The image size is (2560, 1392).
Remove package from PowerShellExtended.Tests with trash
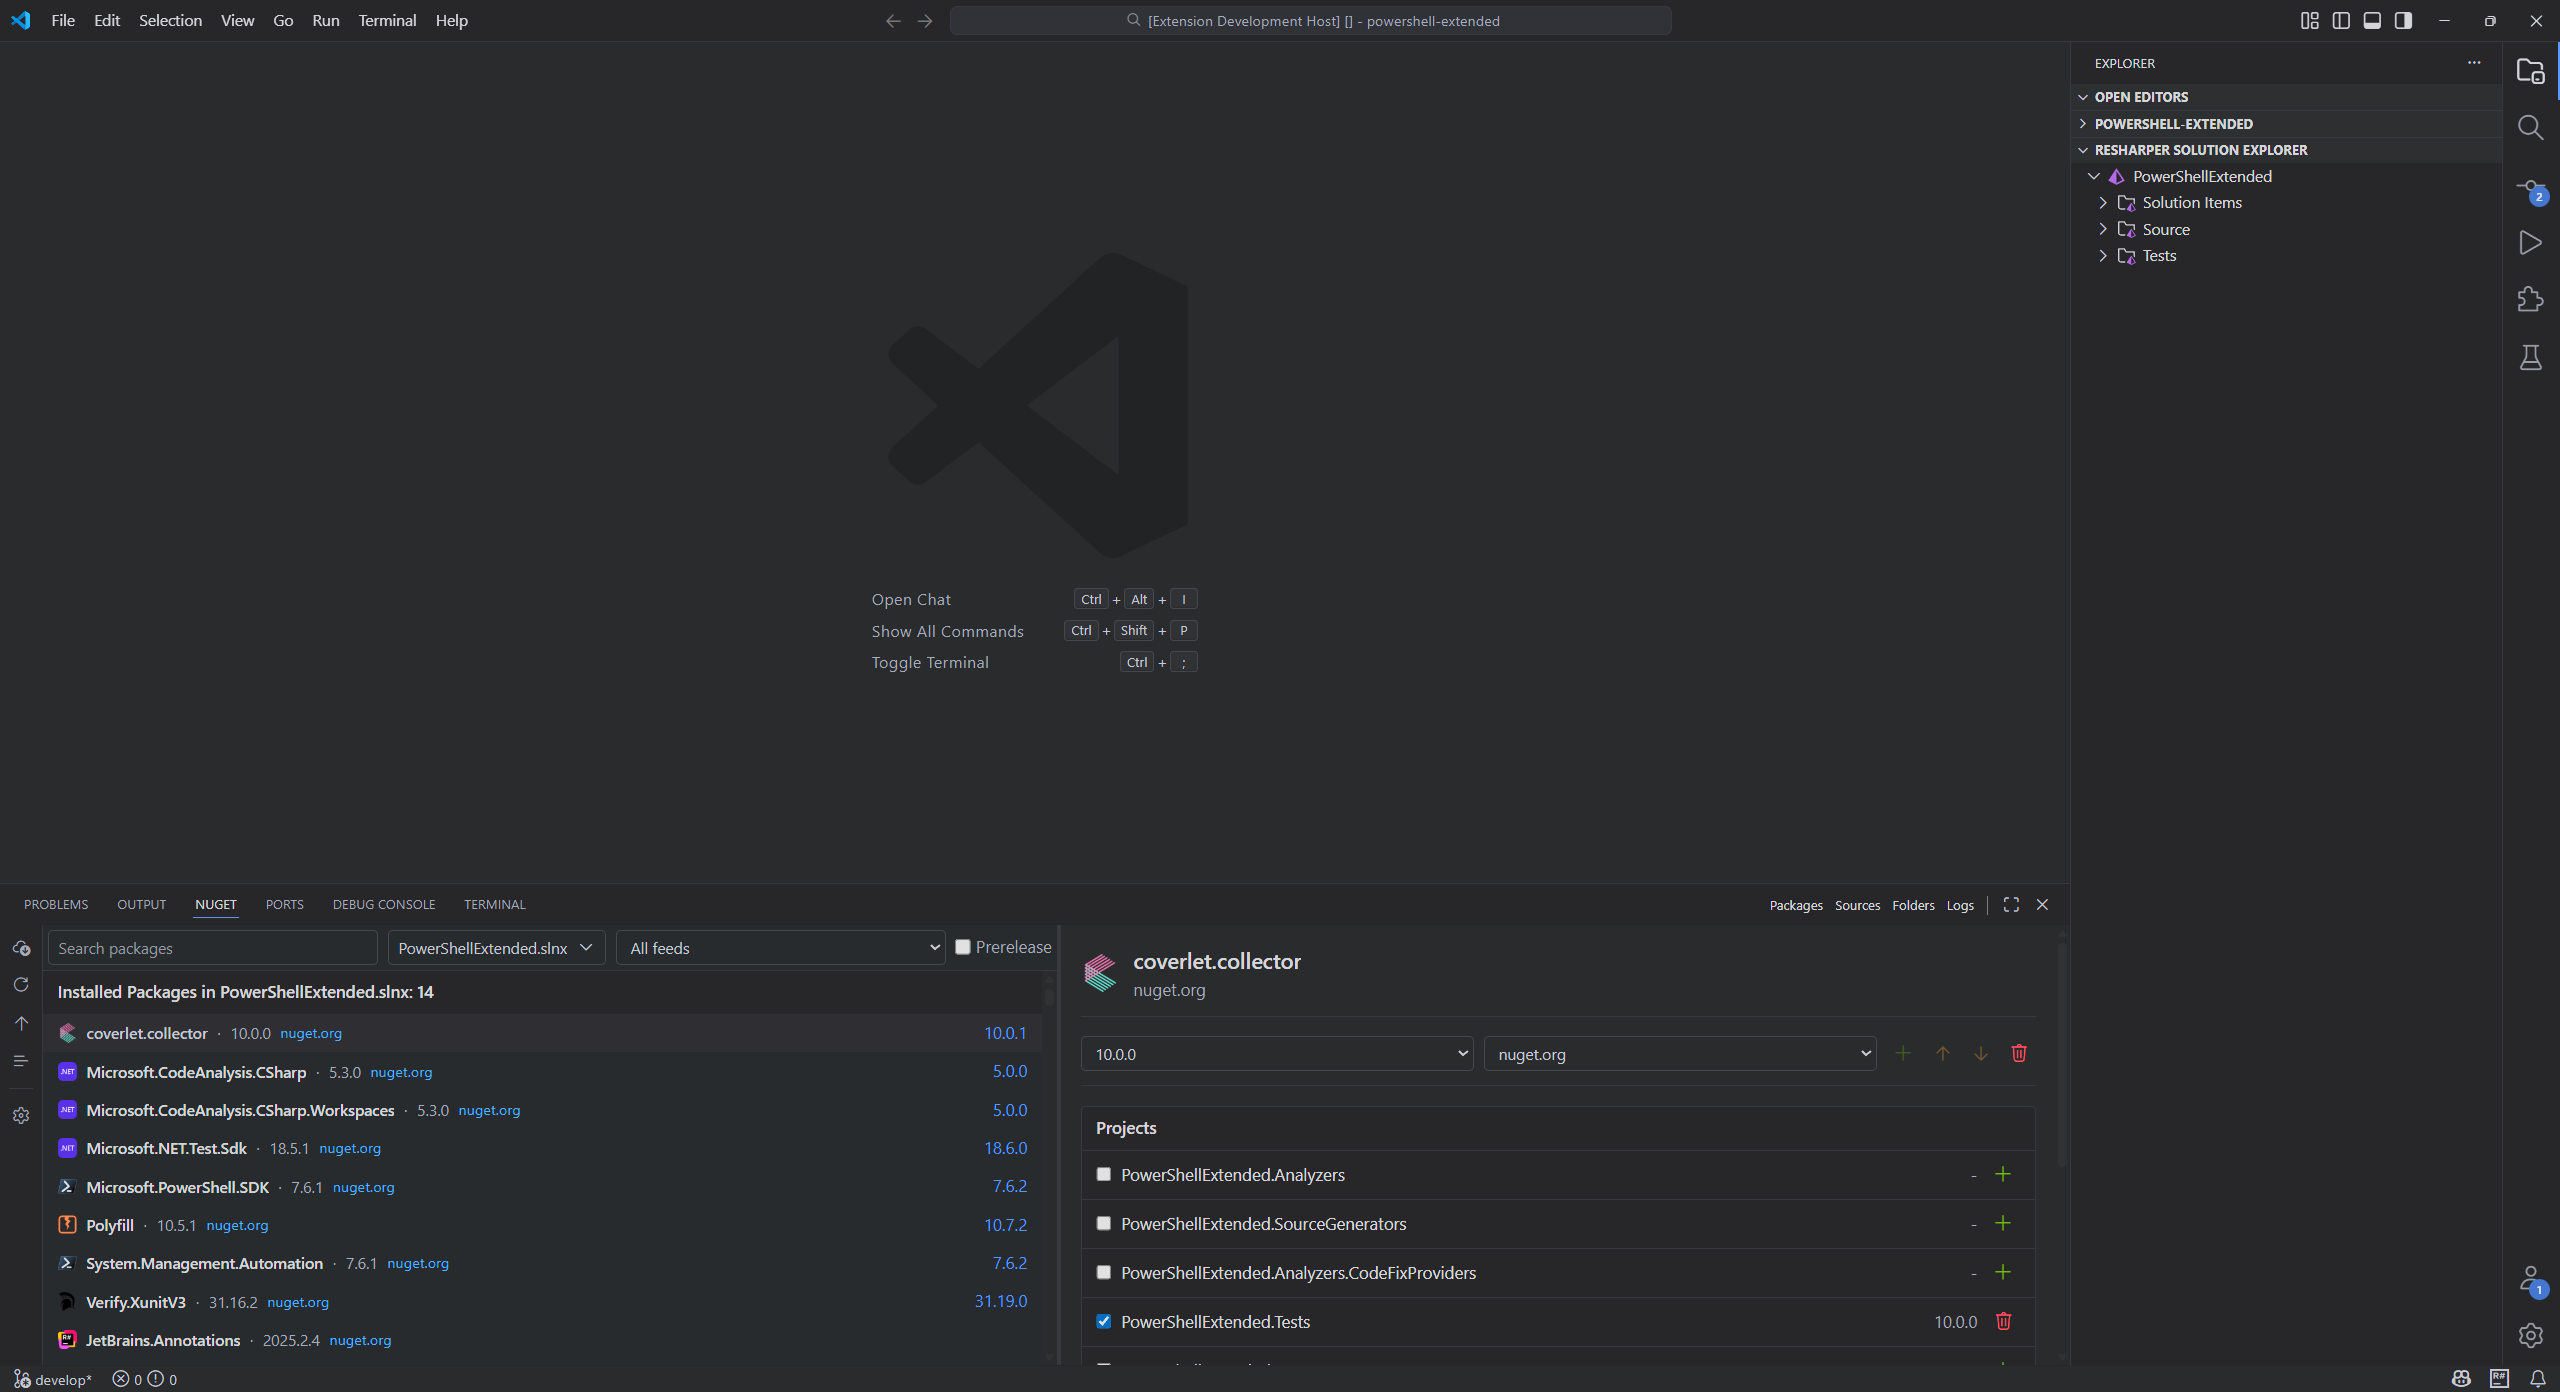click(x=2004, y=1321)
